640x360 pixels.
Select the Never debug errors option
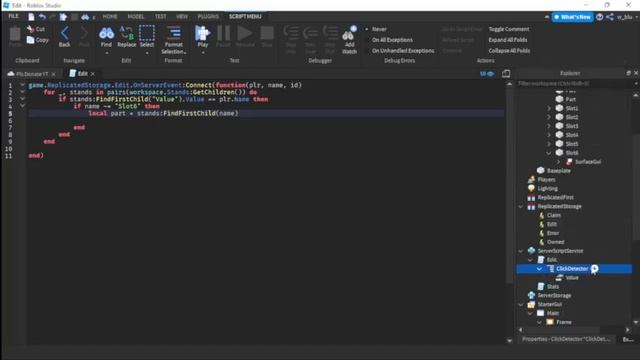[379, 29]
